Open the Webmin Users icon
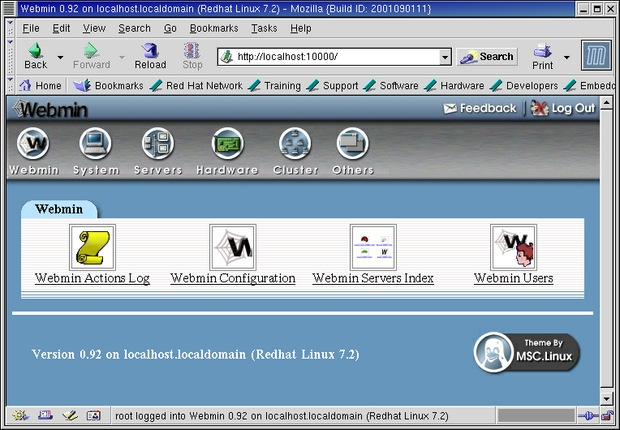Viewport: 620px width, 430px height. click(513, 247)
